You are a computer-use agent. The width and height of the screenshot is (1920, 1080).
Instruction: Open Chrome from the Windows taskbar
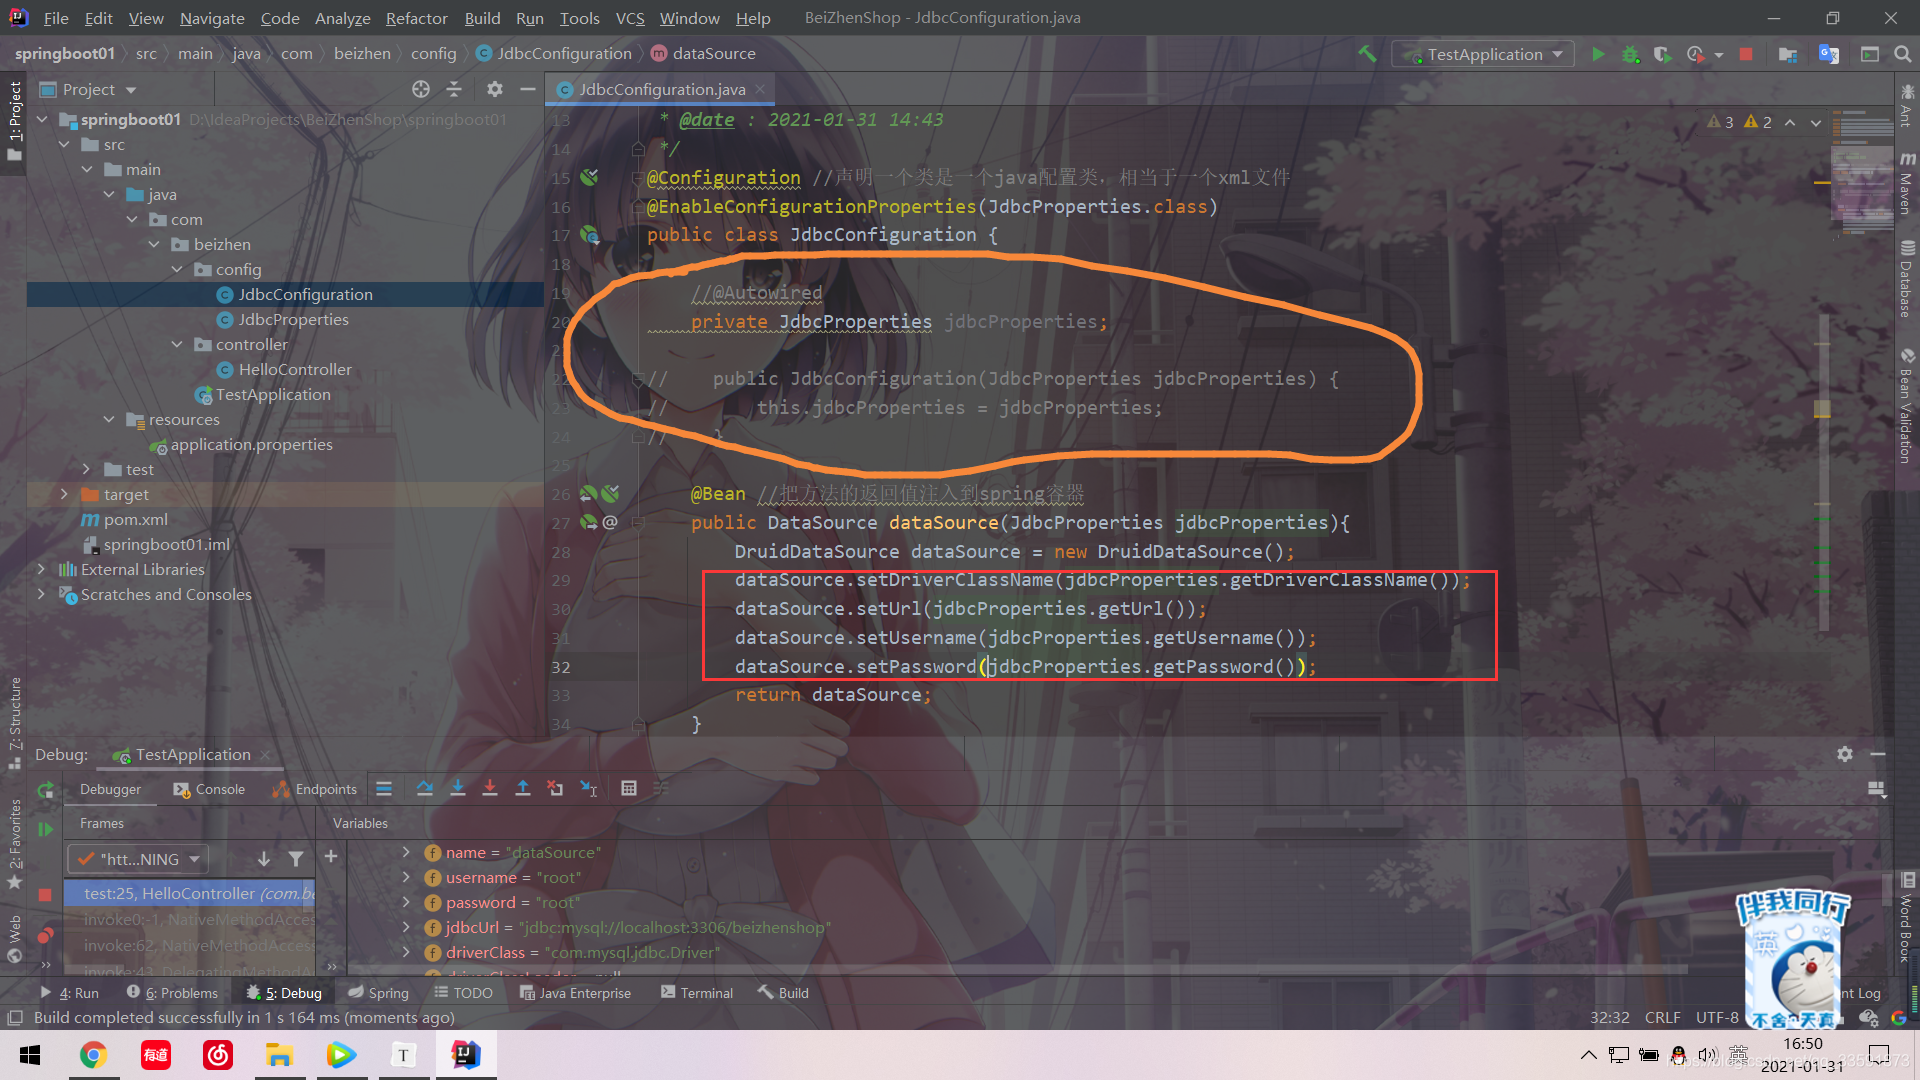(x=94, y=1055)
